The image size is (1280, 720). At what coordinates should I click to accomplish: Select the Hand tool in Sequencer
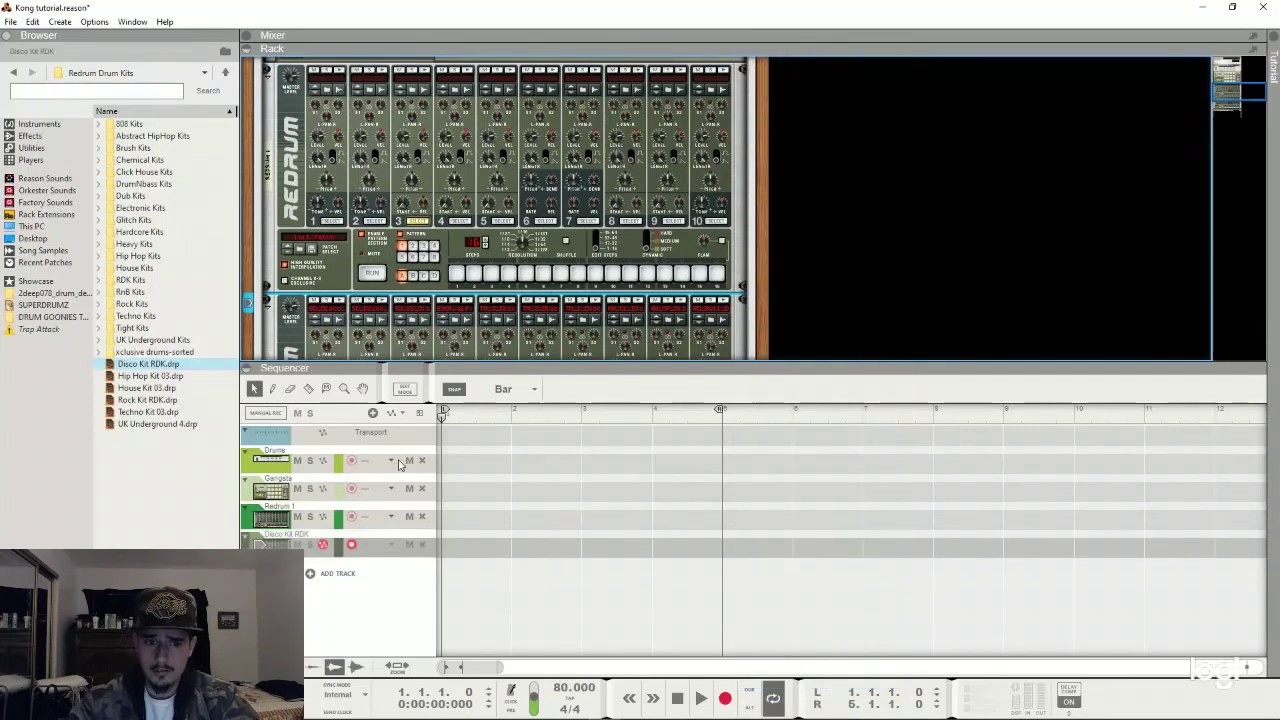click(x=362, y=389)
